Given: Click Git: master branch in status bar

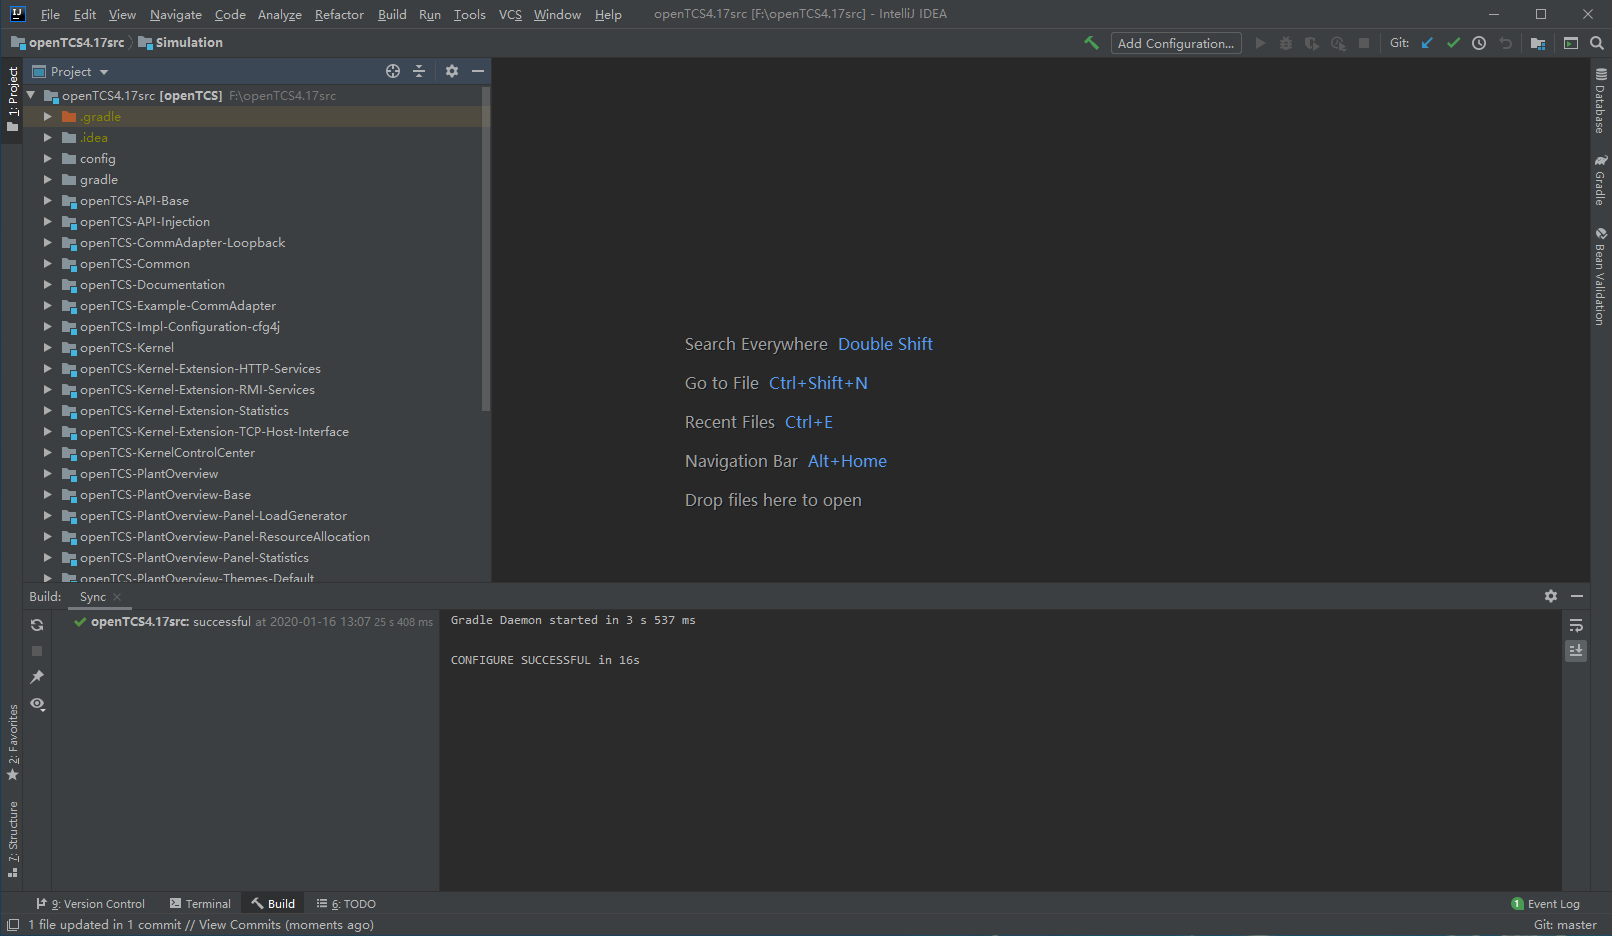Looking at the screenshot, I should (x=1565, y=925).
